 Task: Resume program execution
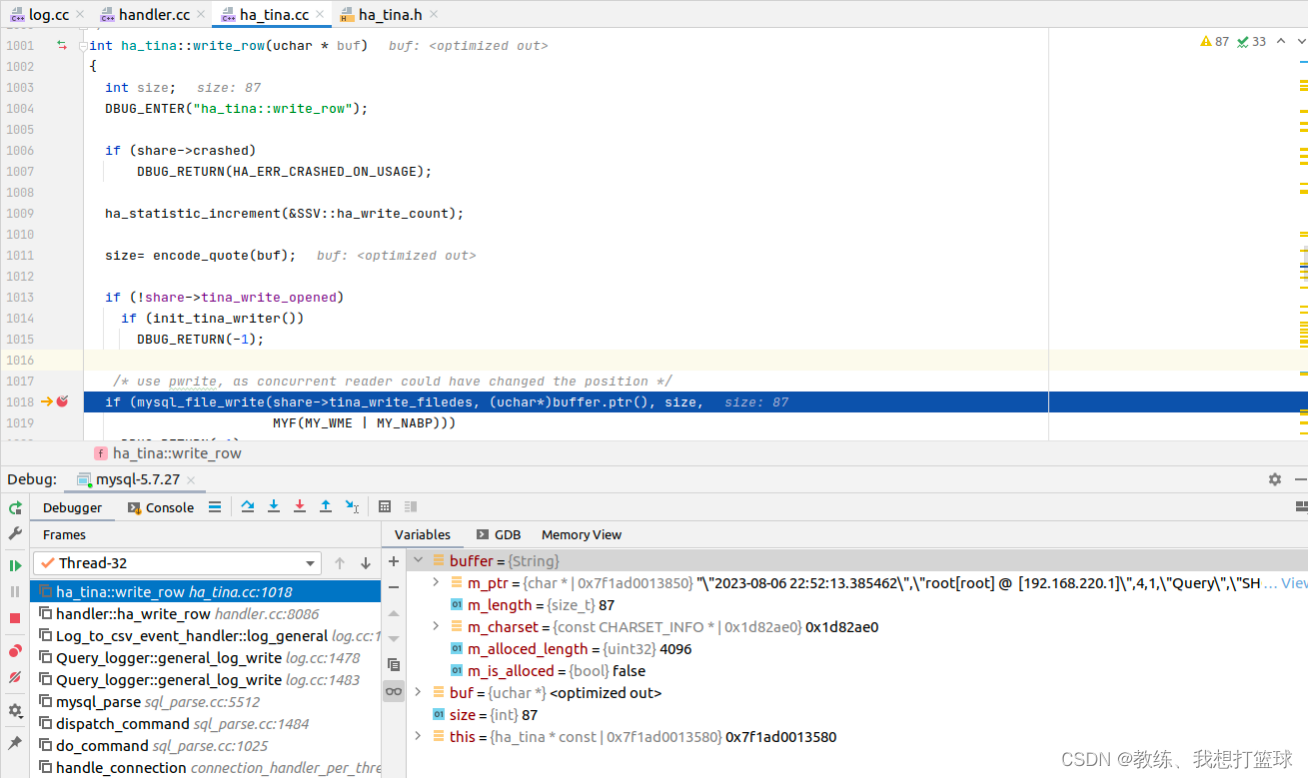point(15,565)
